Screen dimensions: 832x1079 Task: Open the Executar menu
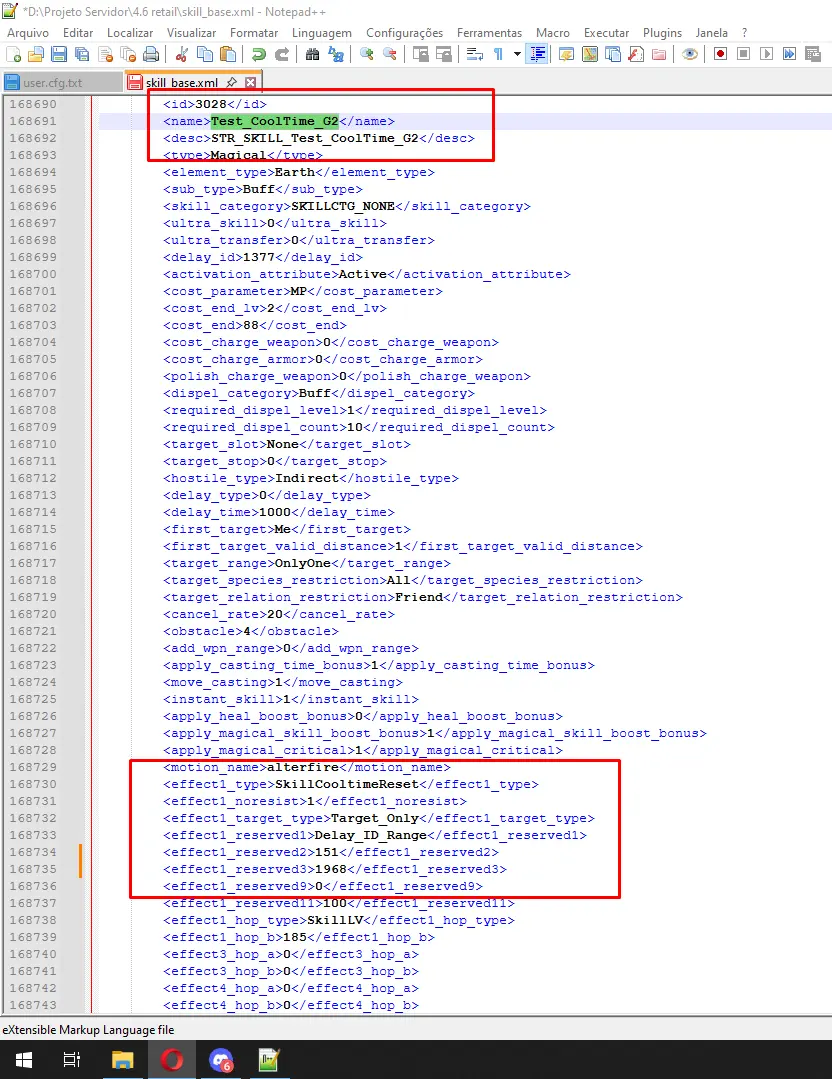pos(606,32)
